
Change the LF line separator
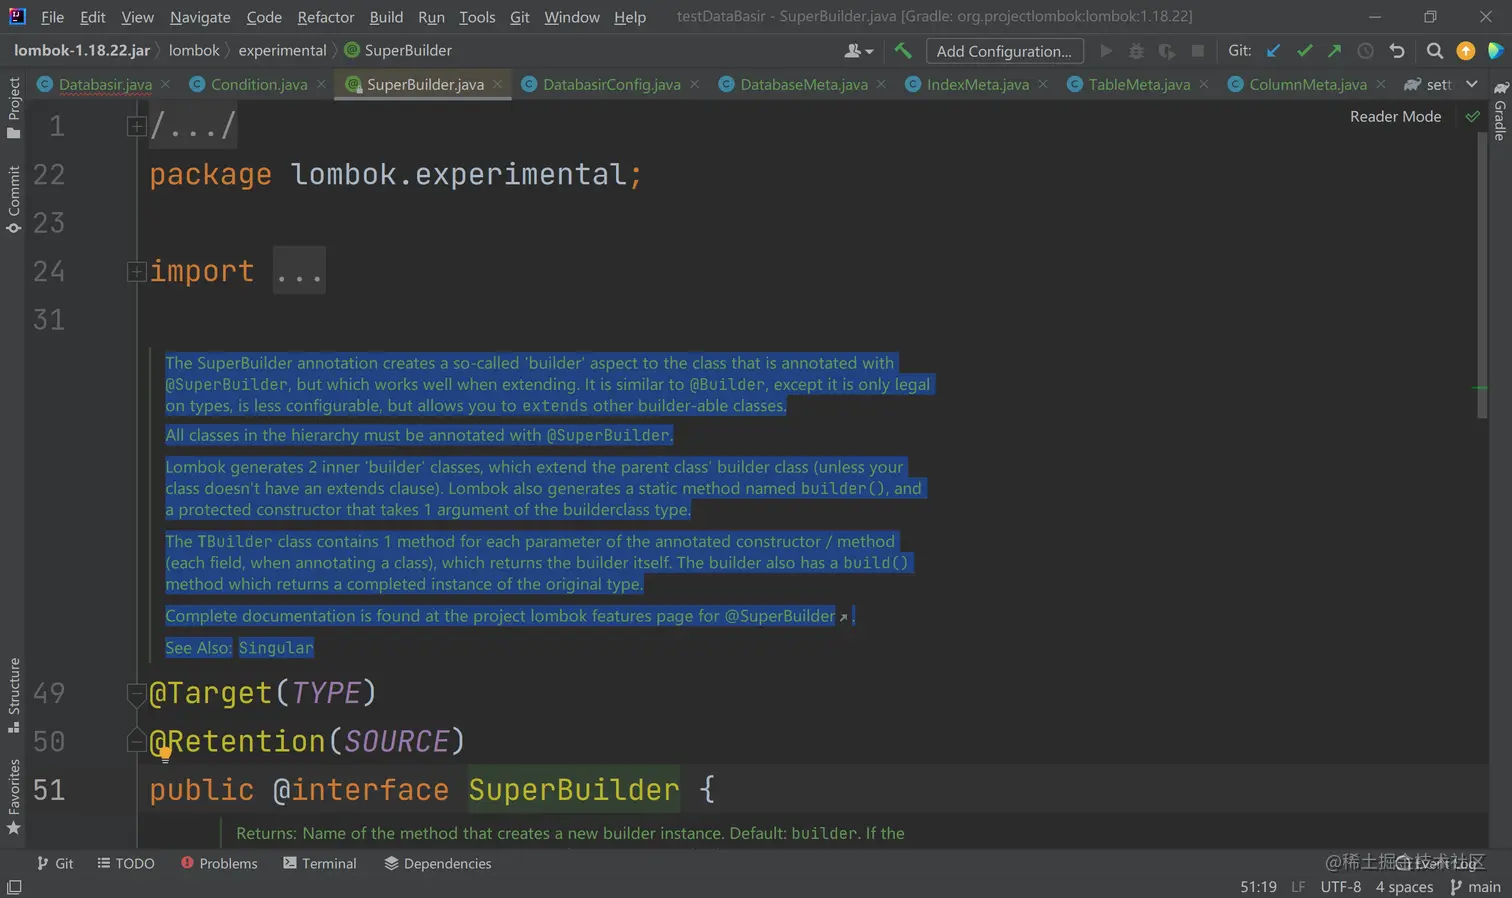pyautogui.click(x=1298, y=887)
